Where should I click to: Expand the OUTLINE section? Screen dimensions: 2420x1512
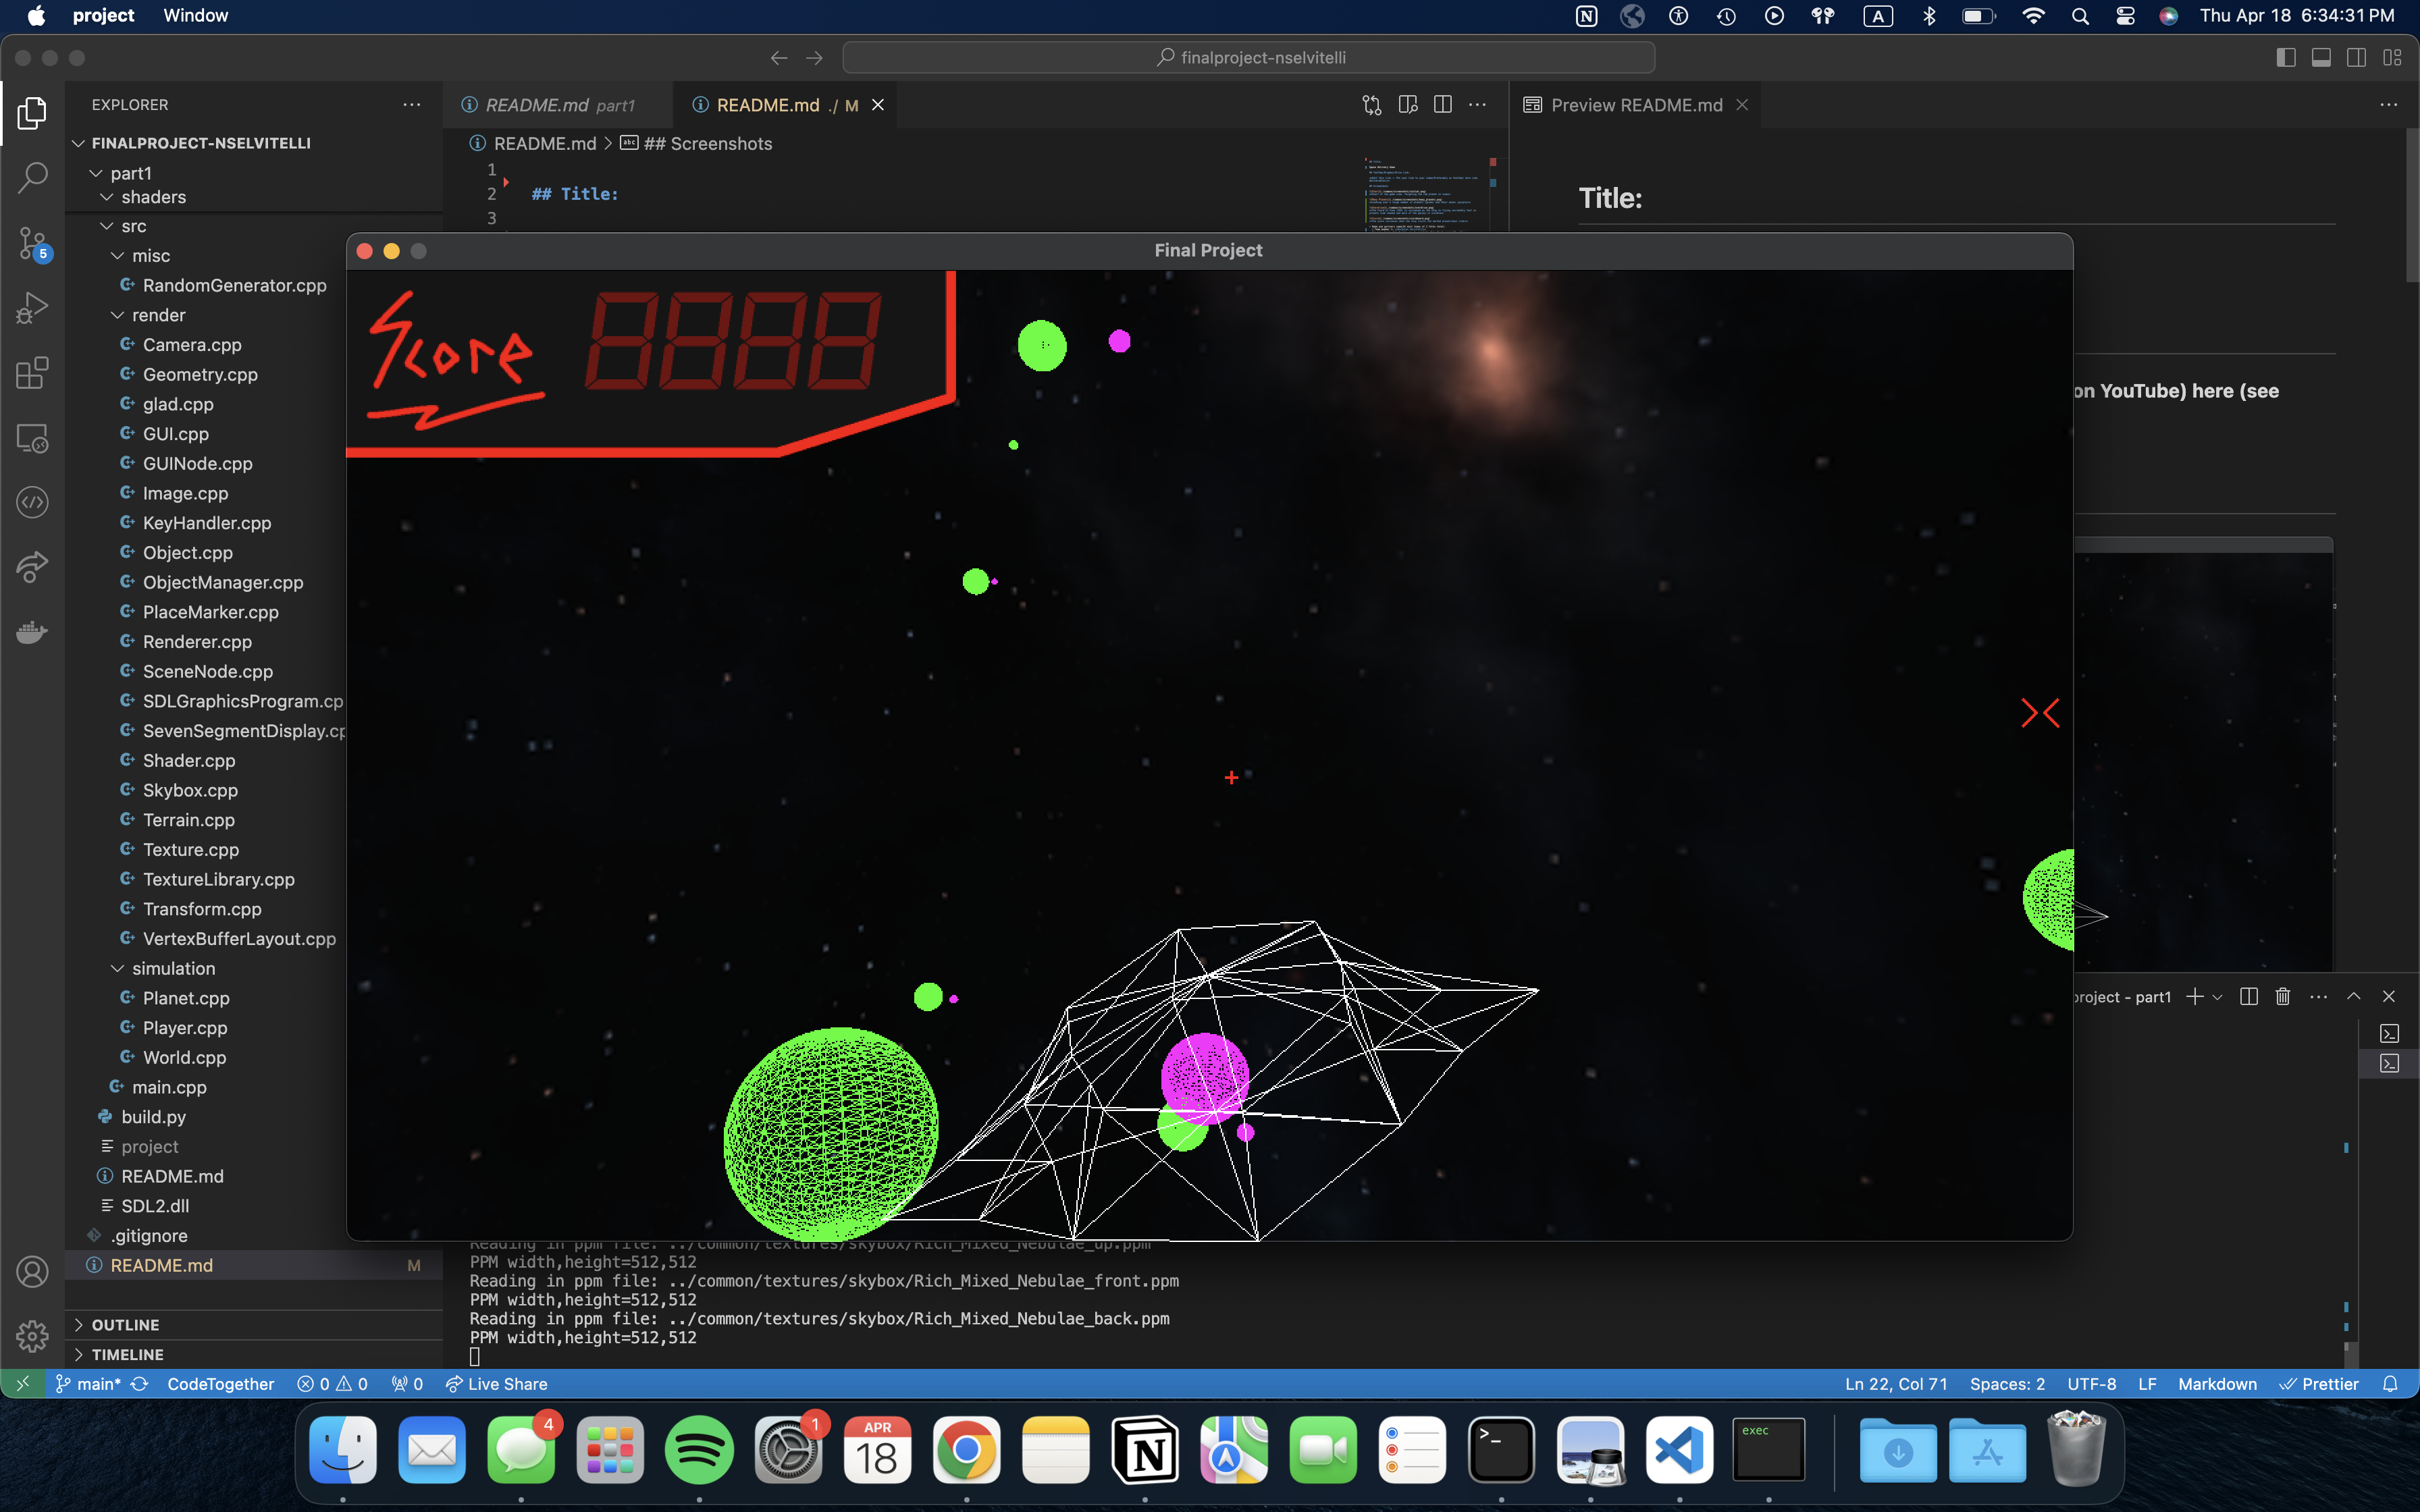pos(125,1324)
